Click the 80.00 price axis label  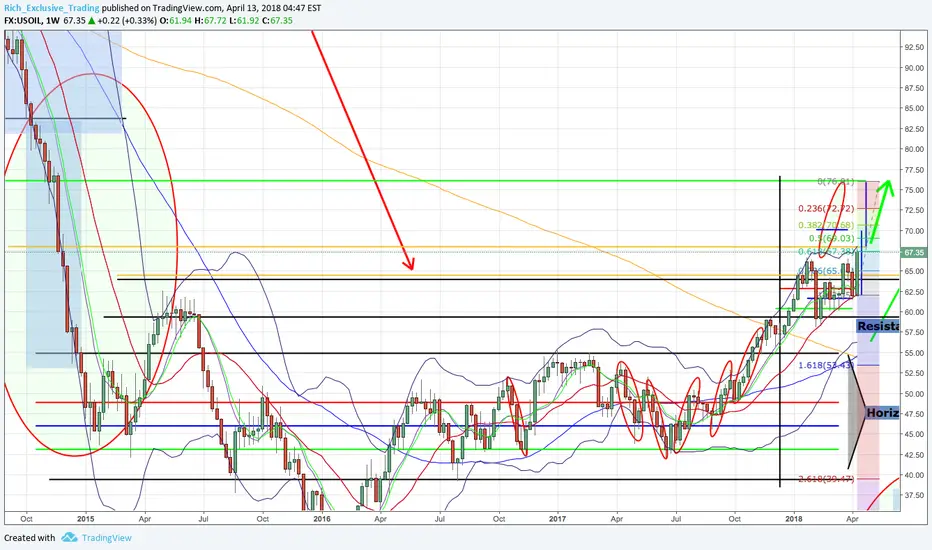tap(914, 149)
